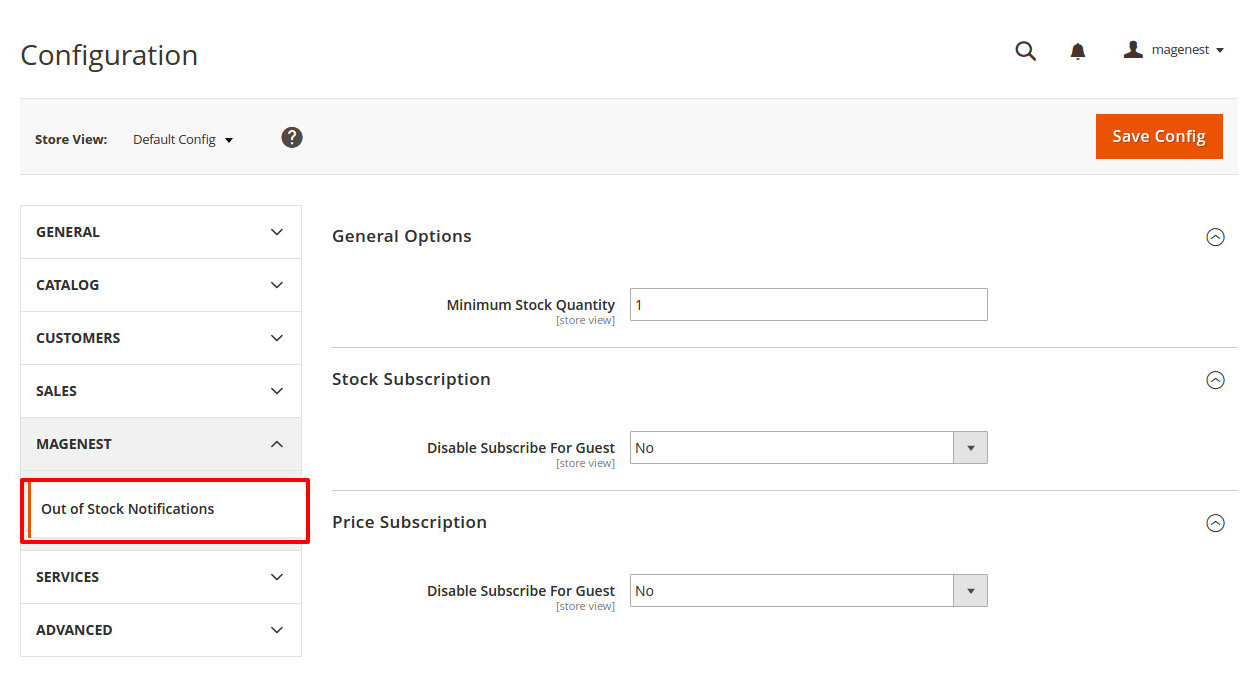
Task: Expand the SERVICES configuration tab
Action: [x=161, y=577]
